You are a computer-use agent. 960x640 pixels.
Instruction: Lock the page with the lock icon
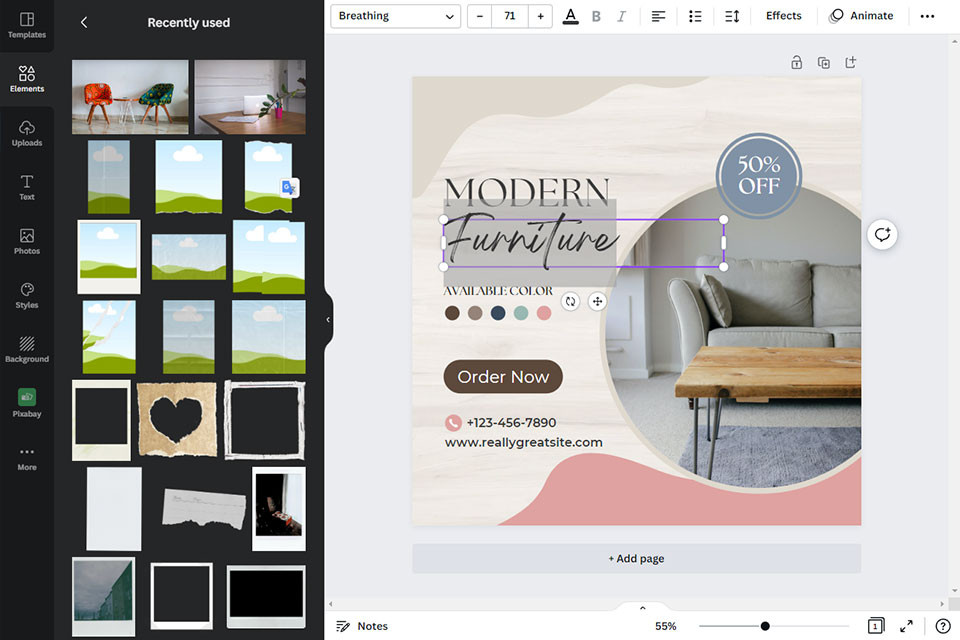[796, 62]
